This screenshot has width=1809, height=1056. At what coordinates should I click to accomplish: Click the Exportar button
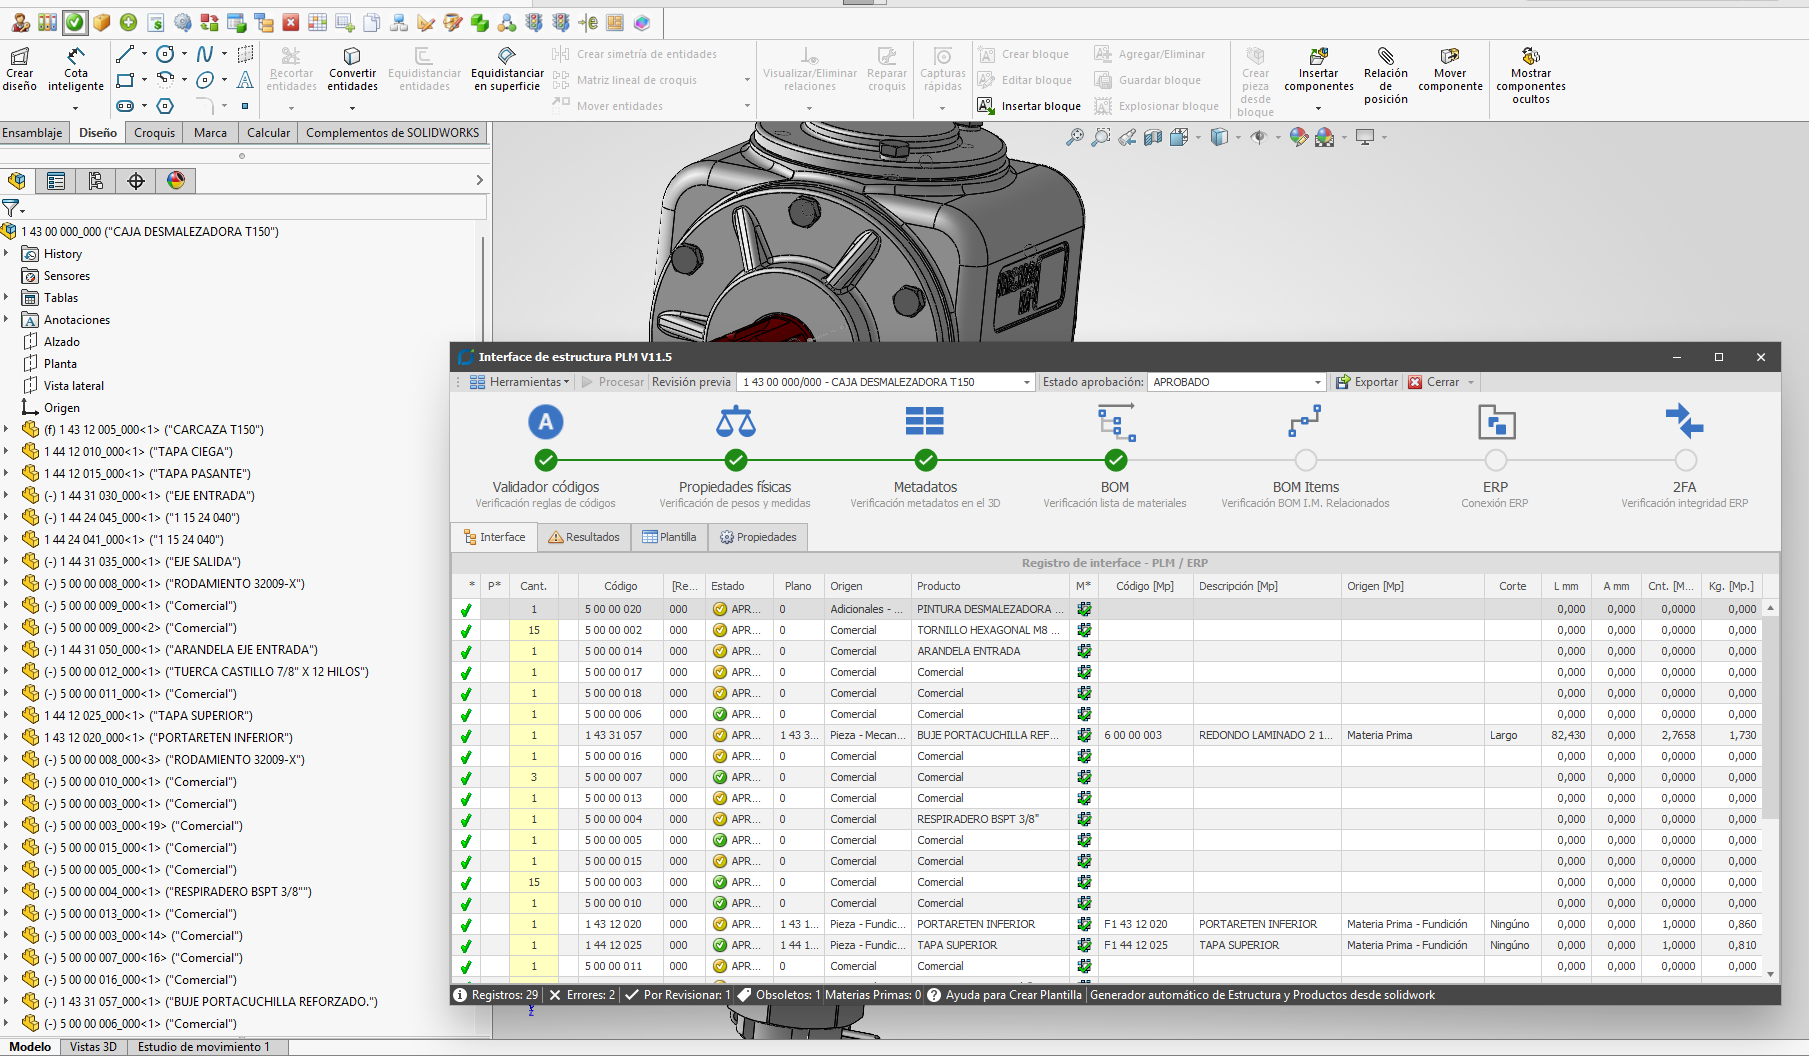1366,382
